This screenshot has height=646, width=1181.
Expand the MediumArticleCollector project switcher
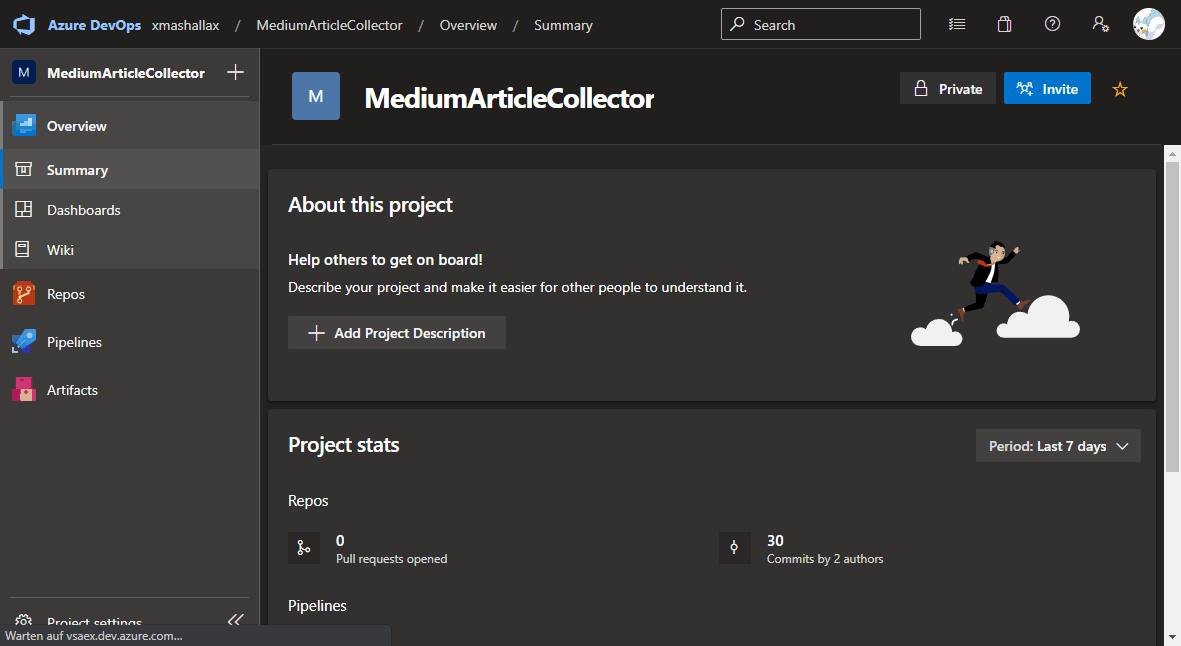[x=113, y=72]
